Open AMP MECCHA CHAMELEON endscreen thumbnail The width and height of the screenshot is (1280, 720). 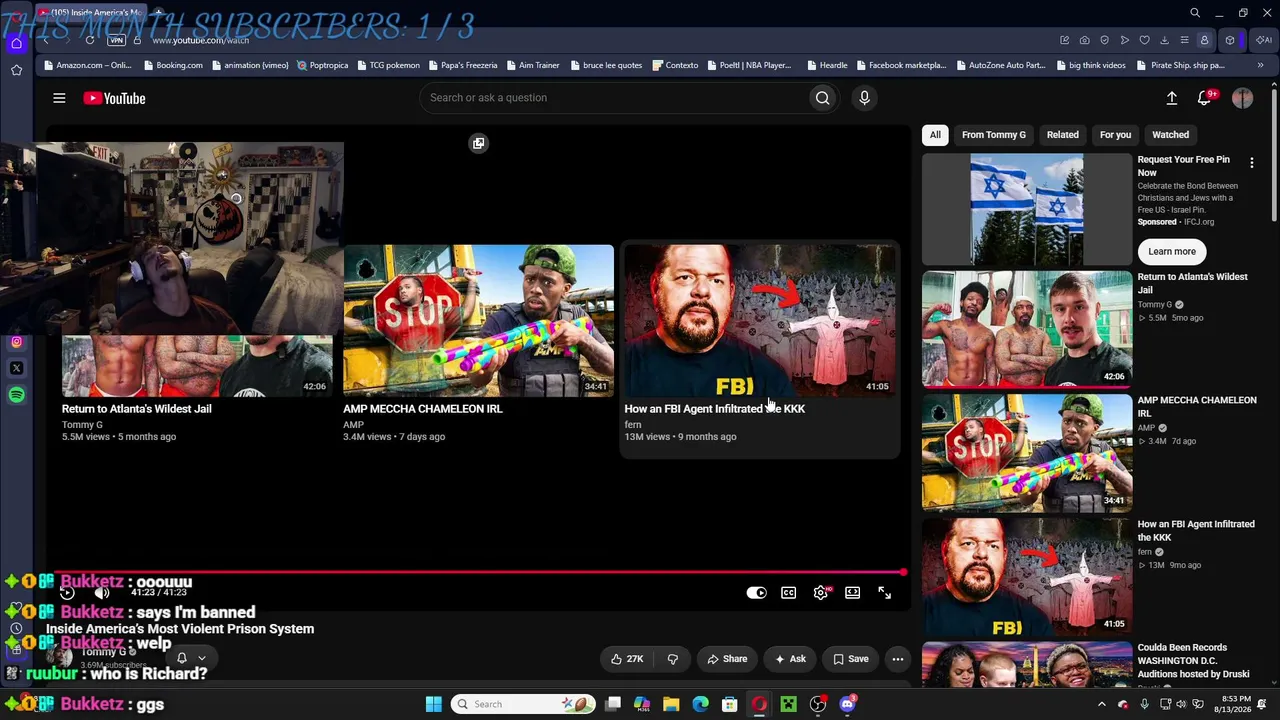click(478, 321)
